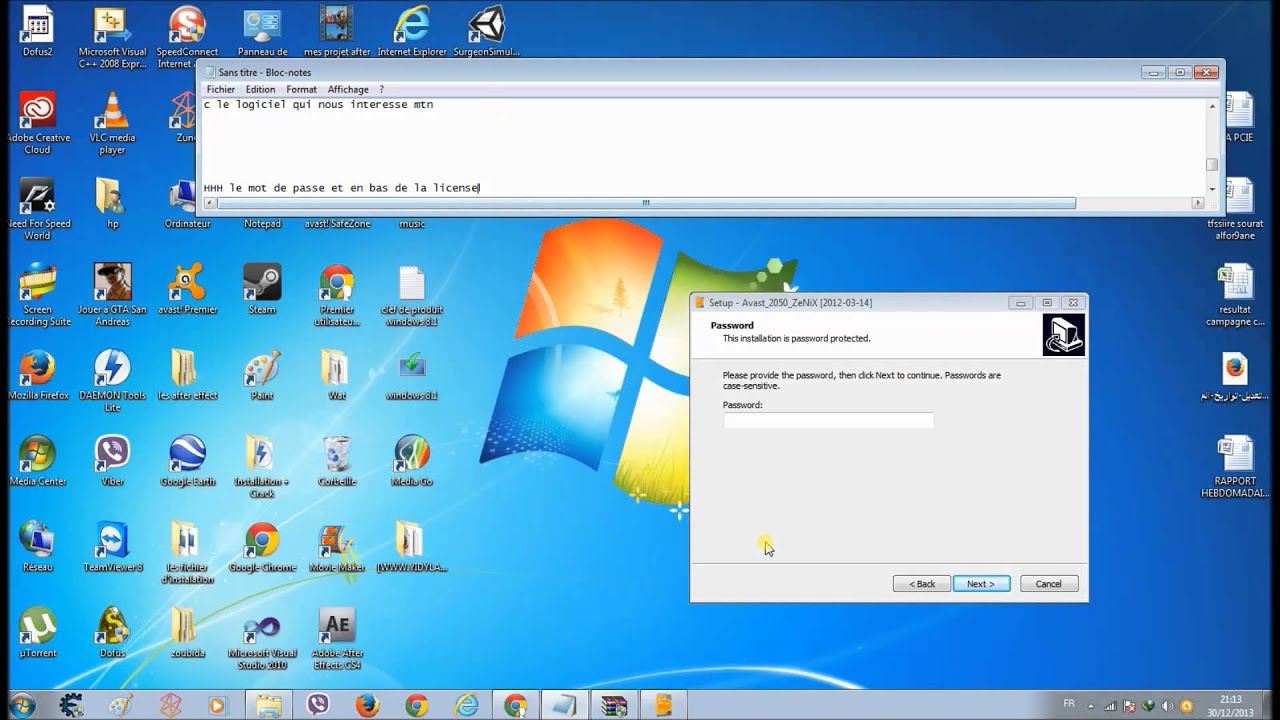Click the Next > button in Setup
Viewport: 1280px width, 720px height.
pos(981,583)
